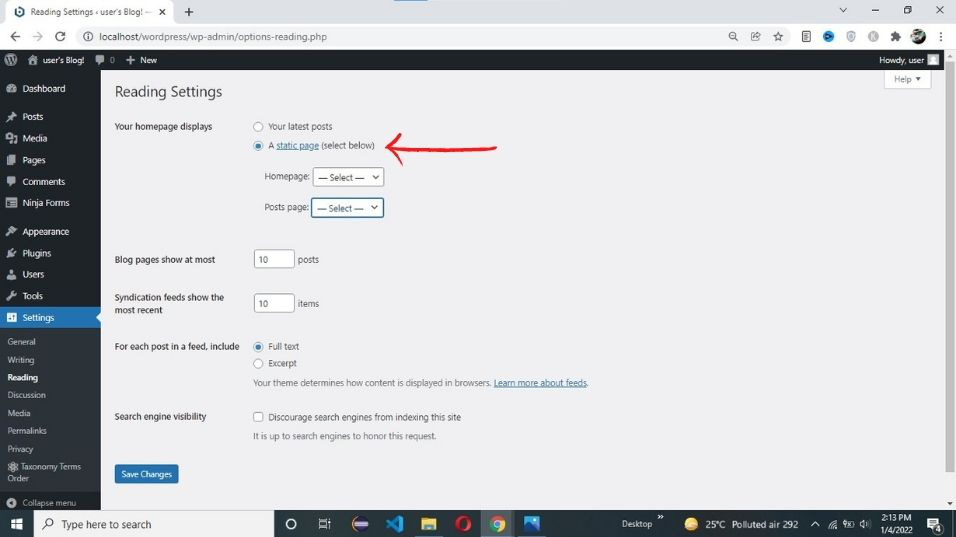Select the A static page radio
The image size is (956, 537).
coord(258,146)
